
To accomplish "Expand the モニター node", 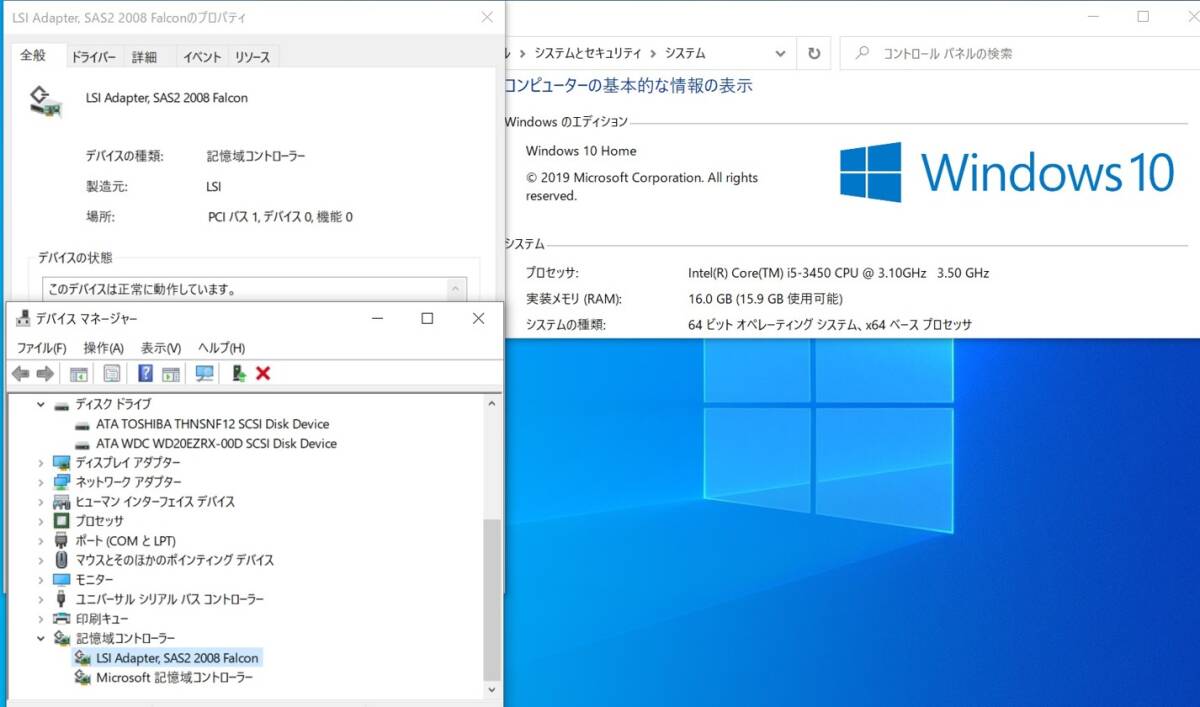I will click(41, 580).
